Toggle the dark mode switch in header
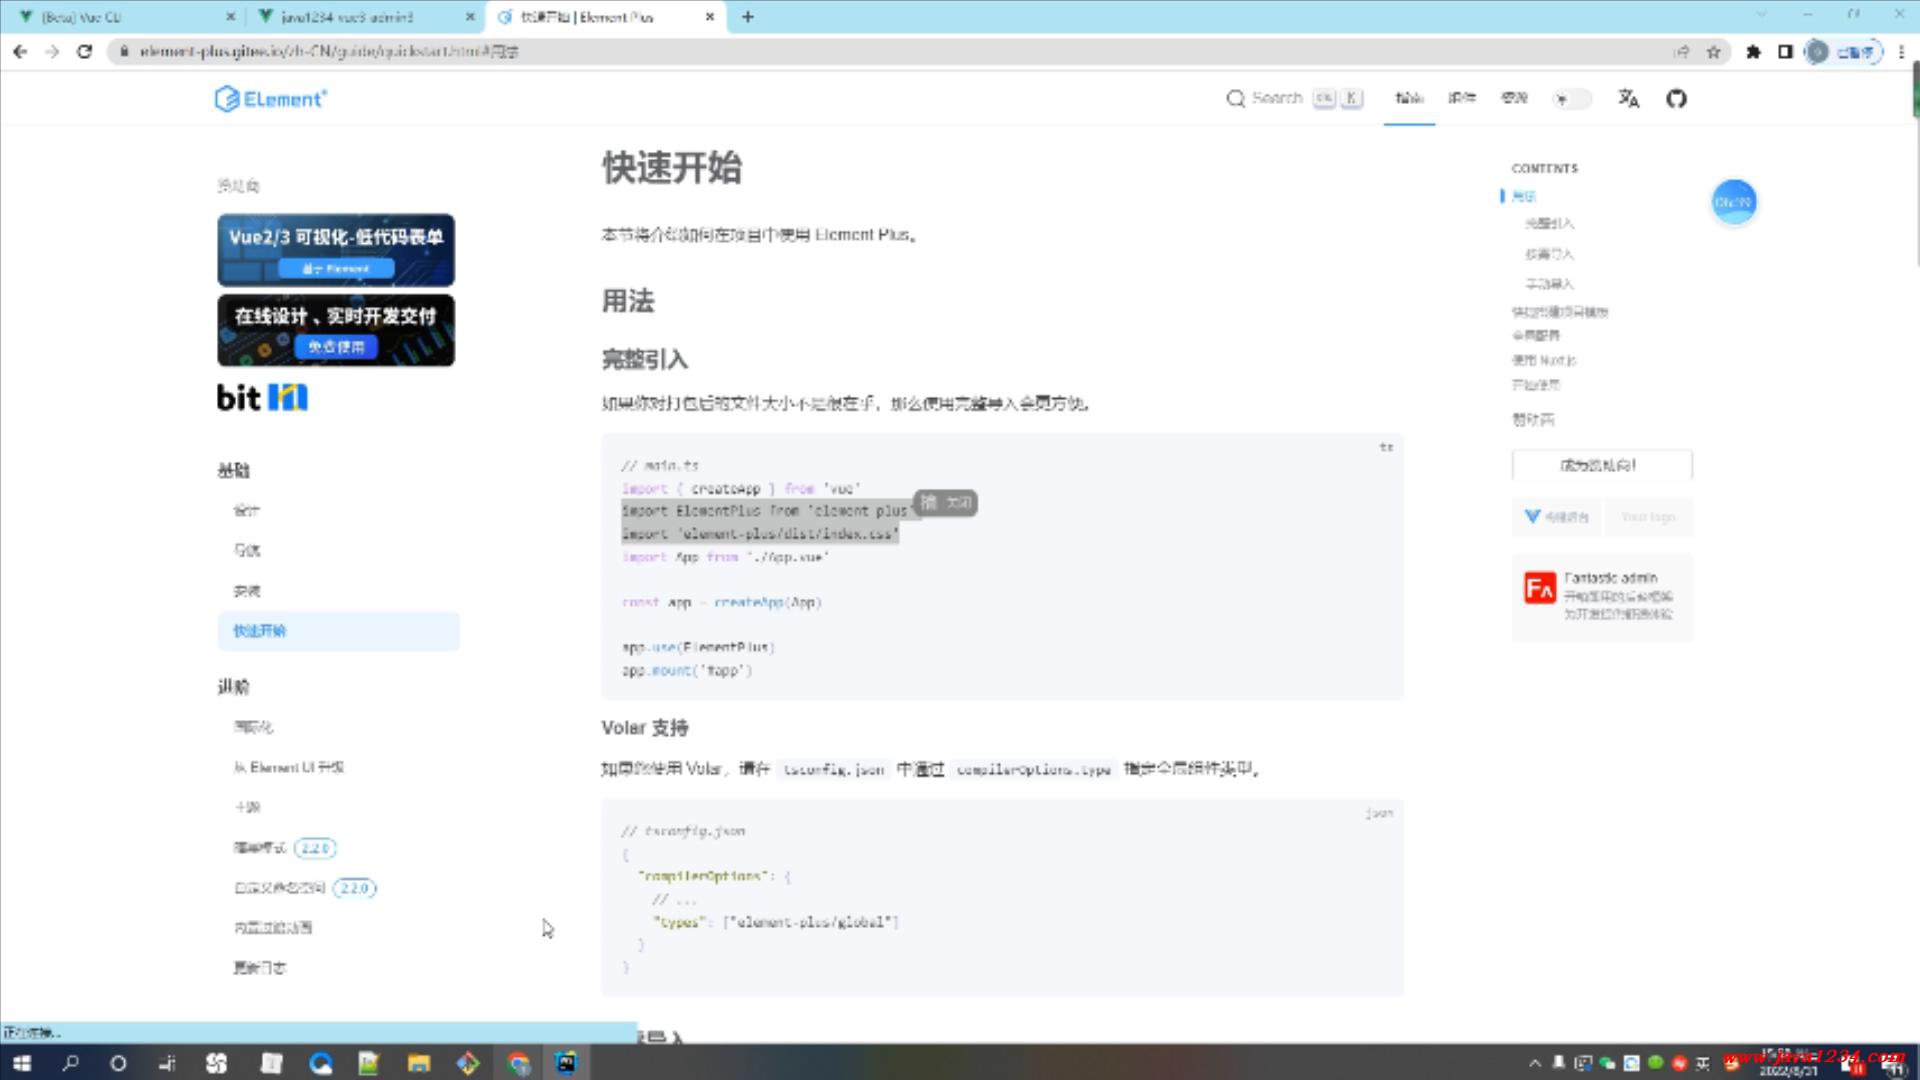The width and height of the screenshot is (1920, 1080). pyautogui.click(x=1571, y=98)
